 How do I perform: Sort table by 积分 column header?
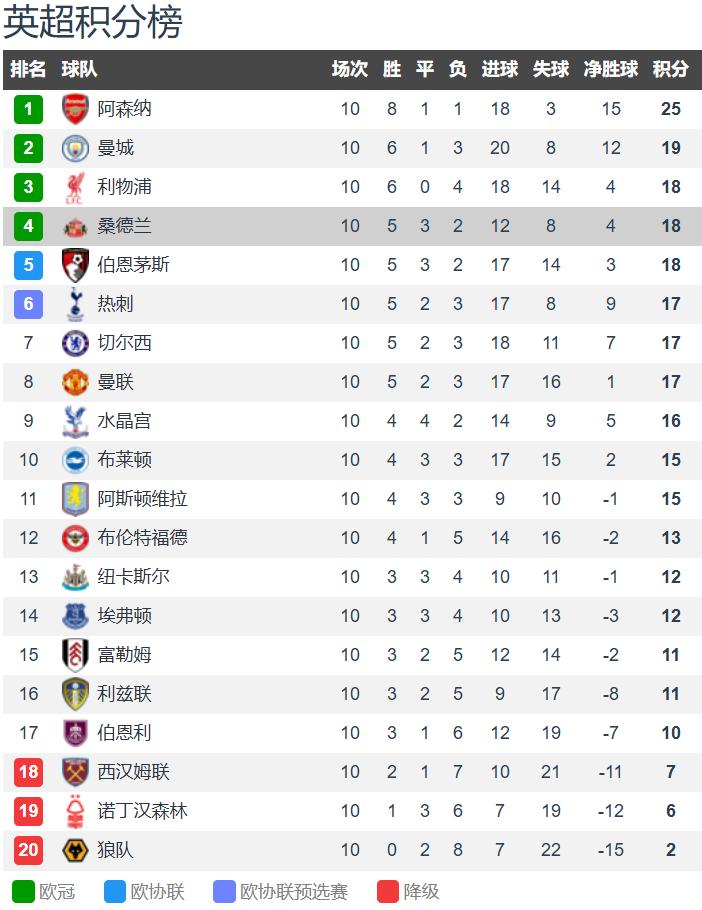pos(670,69)
